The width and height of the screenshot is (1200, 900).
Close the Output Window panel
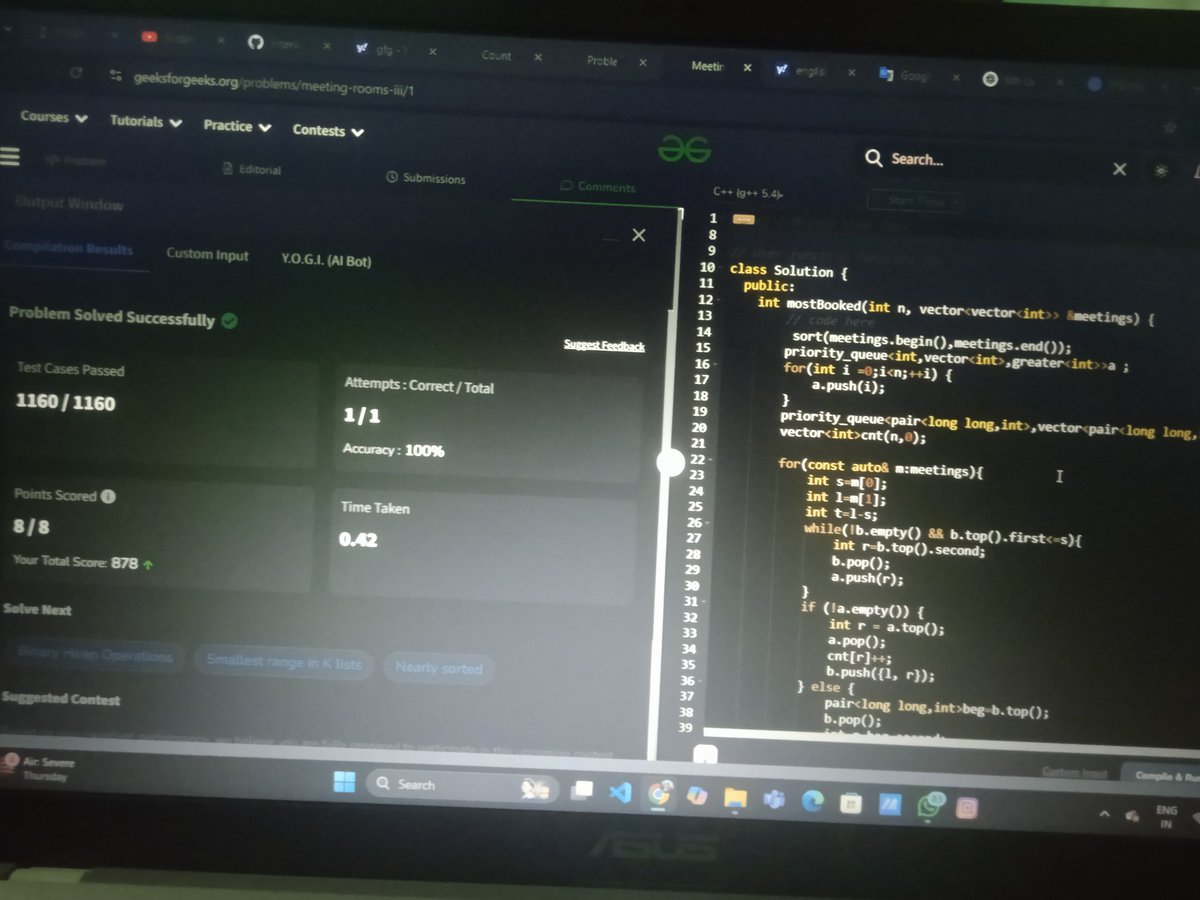click(x=639, y=235)
